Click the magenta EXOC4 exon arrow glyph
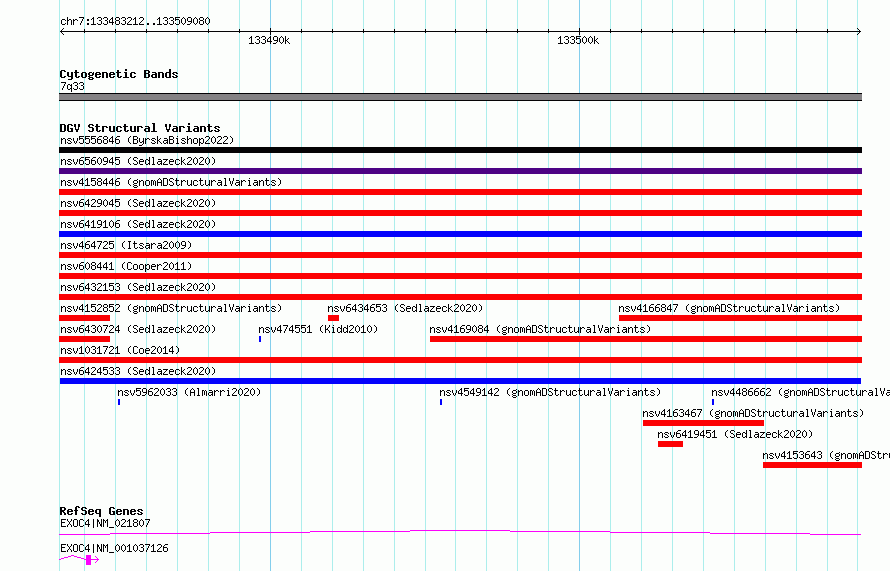The image size is (890, 571). point(91,560)
